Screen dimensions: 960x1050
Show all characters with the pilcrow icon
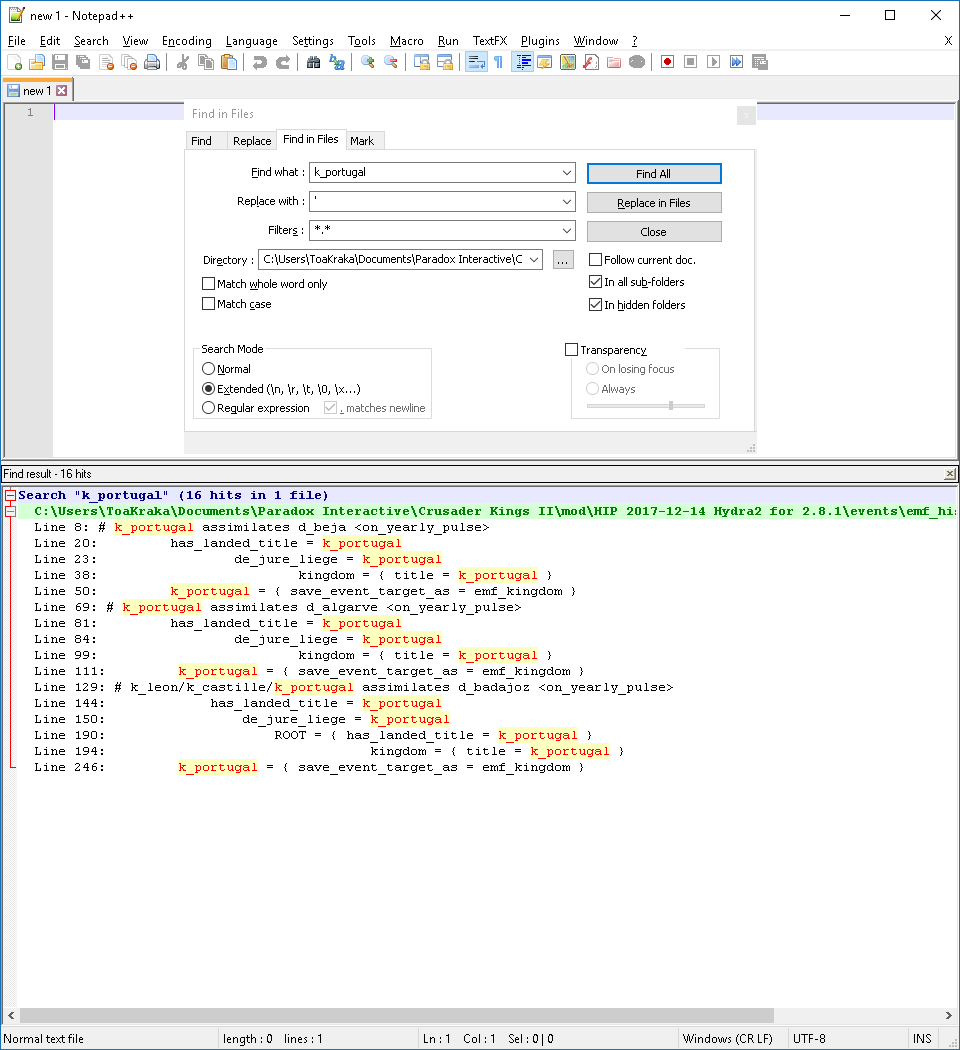click(498, 62)
